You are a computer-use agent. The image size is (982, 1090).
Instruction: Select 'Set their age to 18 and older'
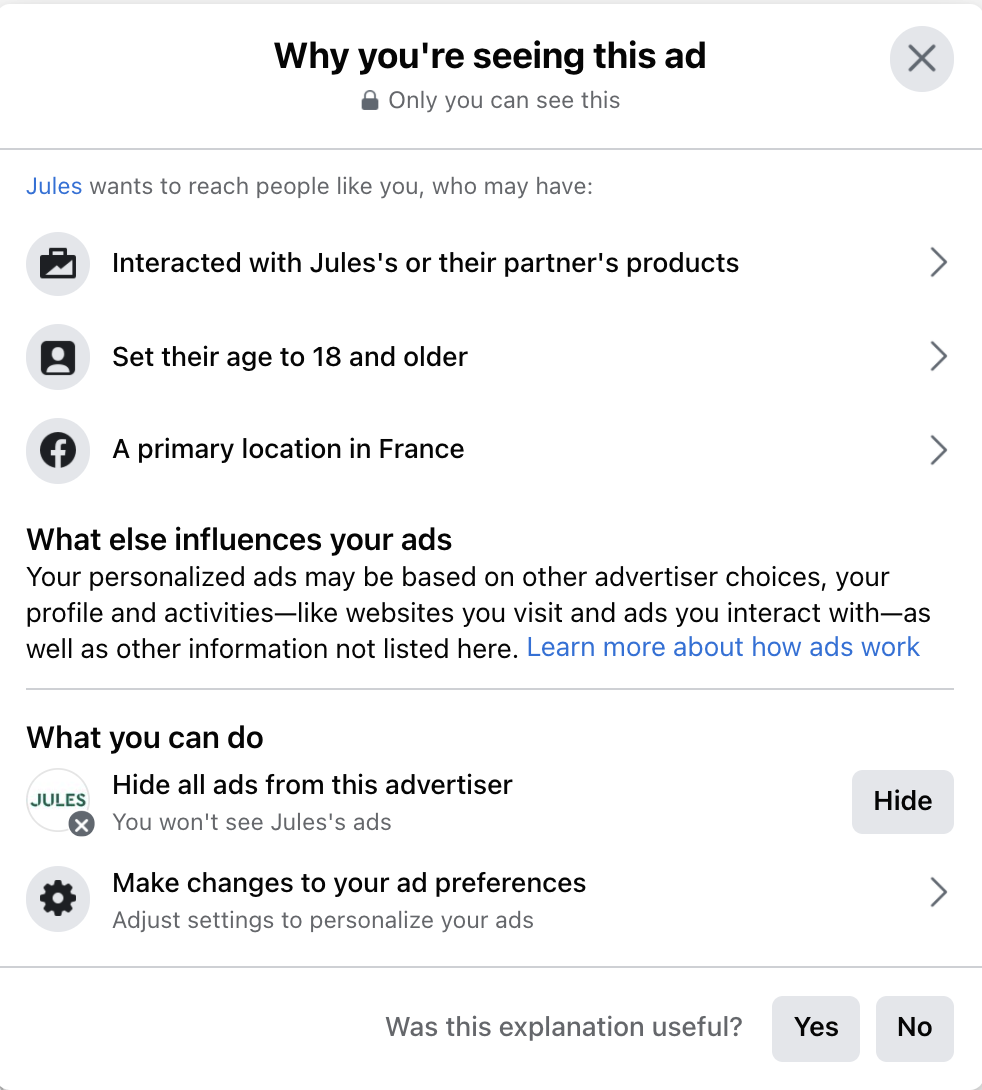pyautogui.click(x=290, y=357)
